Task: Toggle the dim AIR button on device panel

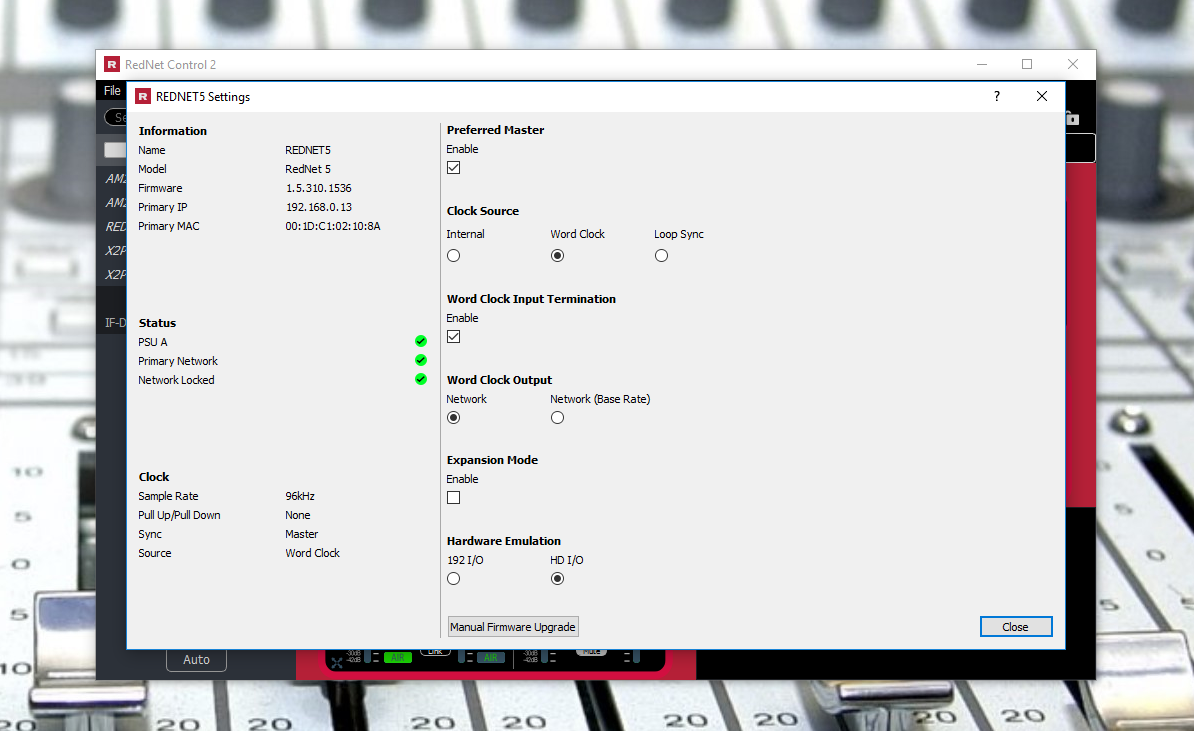Action: tap(491, 657)
